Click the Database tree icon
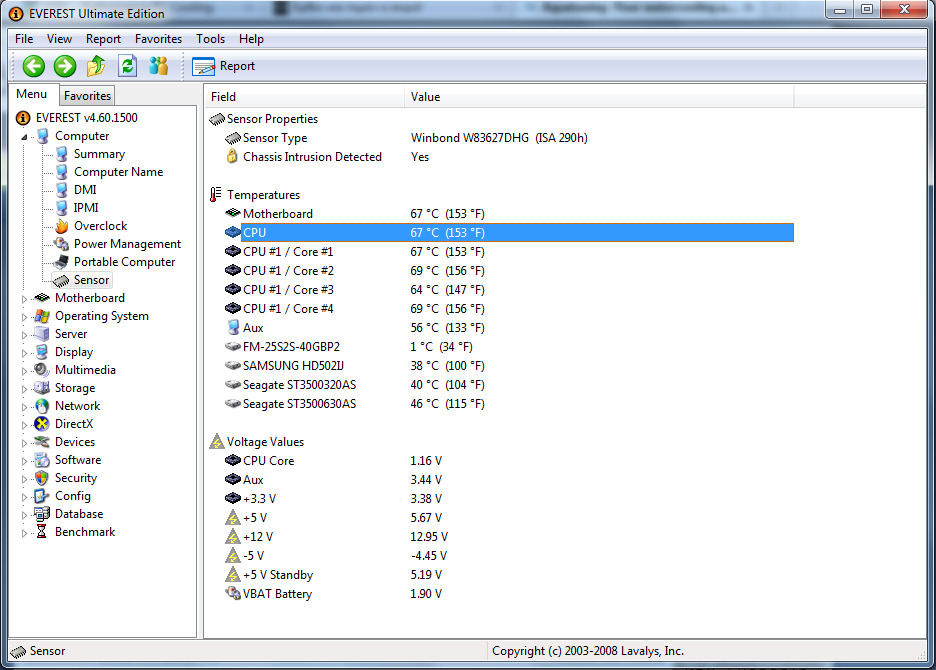This screenshot has height=670, width=936. click(42, 514)
